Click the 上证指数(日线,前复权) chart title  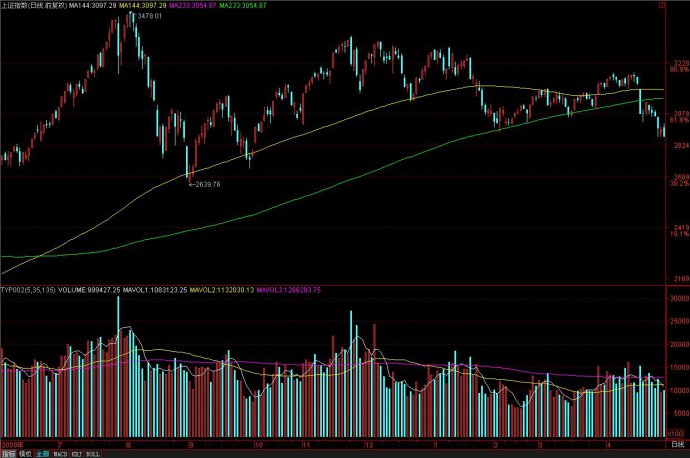[34, 5]
